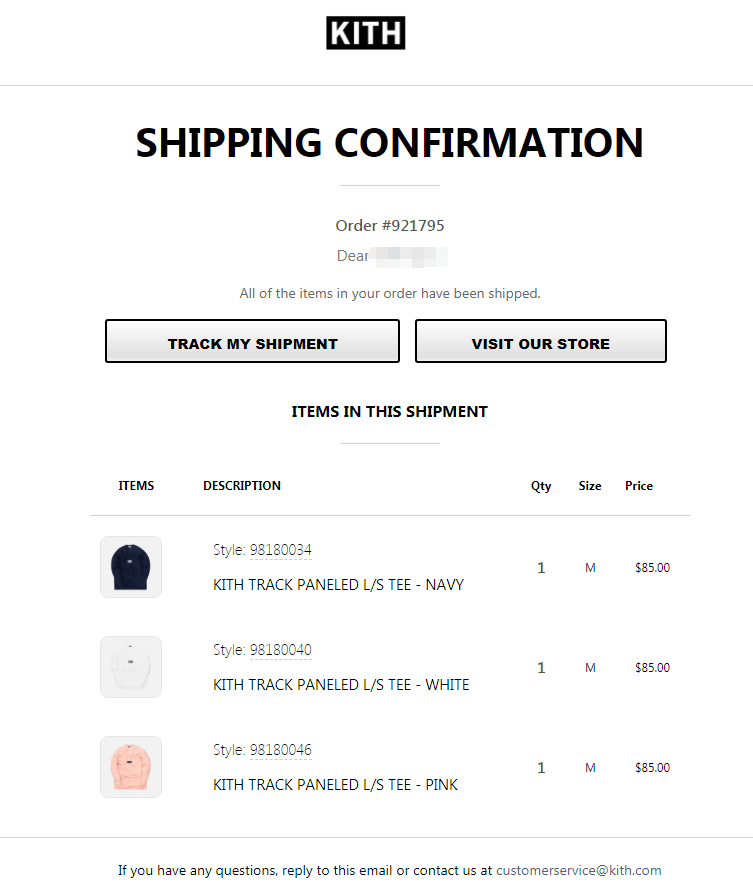This screenshot has height=888, width=753.
Task: Open the white tee product thumbnail
Action: coord(131,667)
